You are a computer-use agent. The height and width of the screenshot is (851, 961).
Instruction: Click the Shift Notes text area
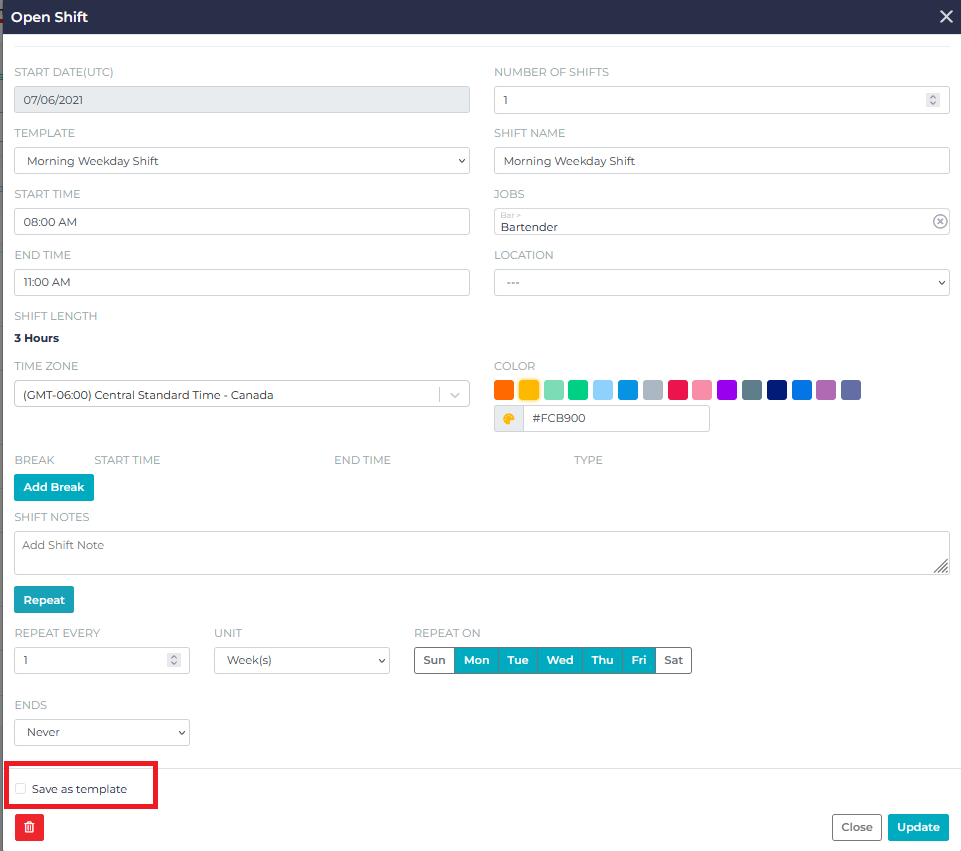pos(480,553)
